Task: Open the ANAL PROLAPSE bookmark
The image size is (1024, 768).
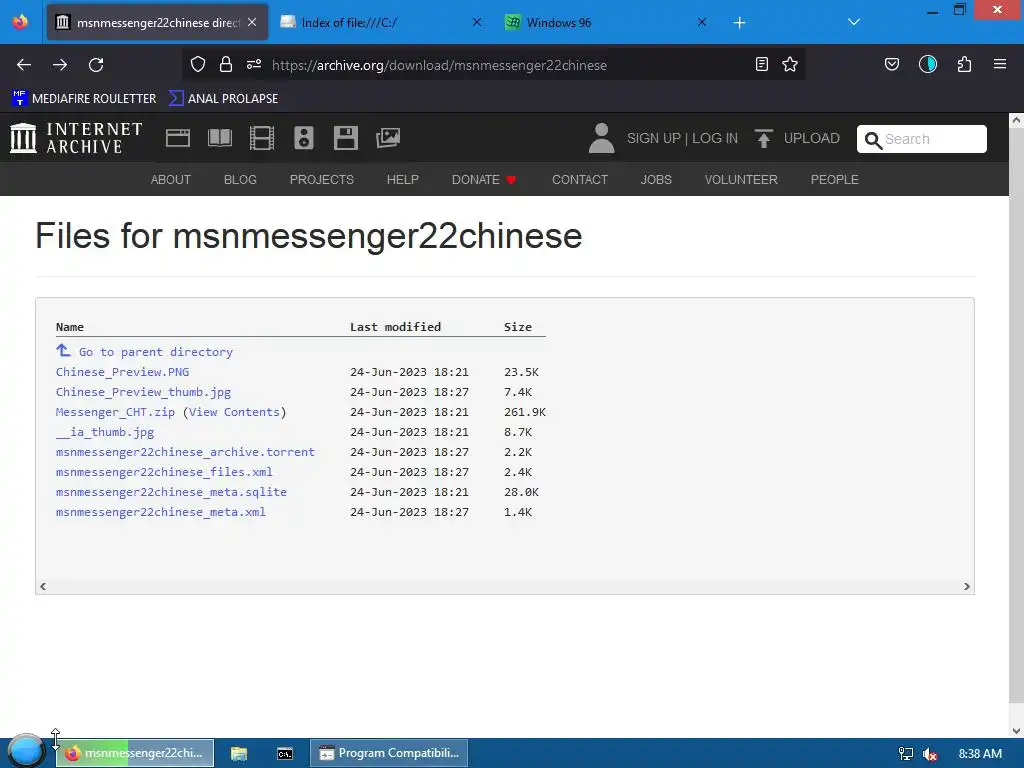Action: 223,99
